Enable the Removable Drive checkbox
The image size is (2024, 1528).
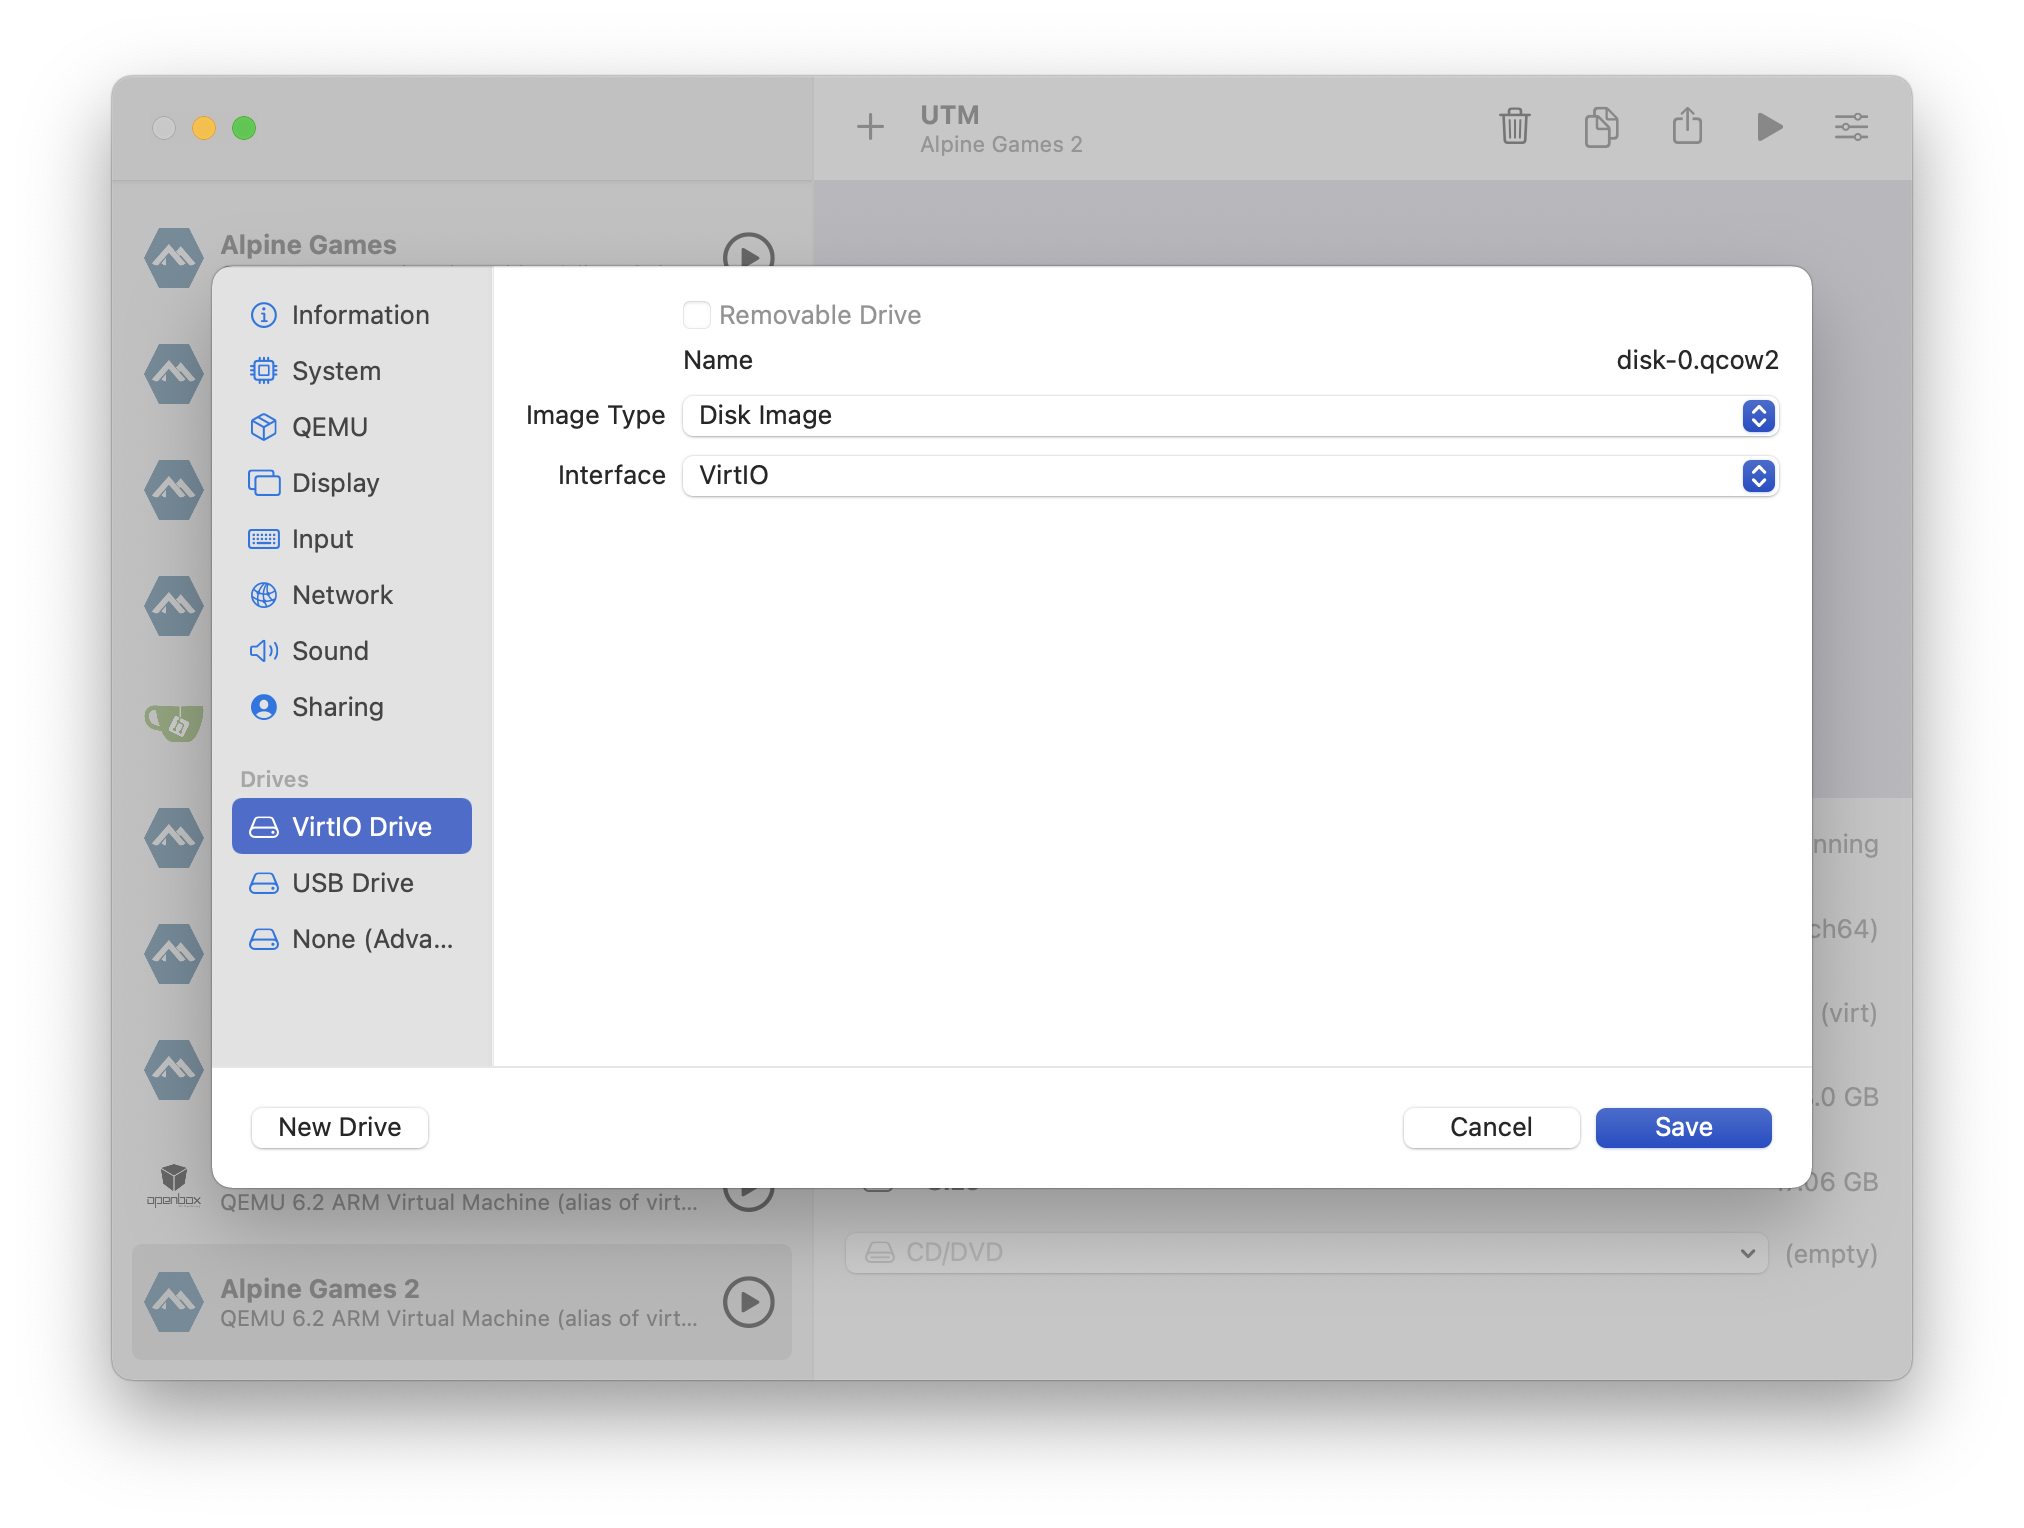tap(697, 314)
